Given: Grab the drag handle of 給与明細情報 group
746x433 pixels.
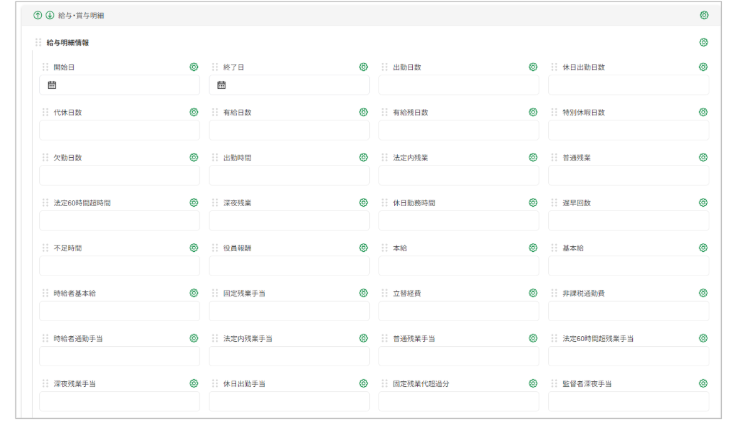Looking at the screenshot, I should pyautogui.click(x=38, y=42).
